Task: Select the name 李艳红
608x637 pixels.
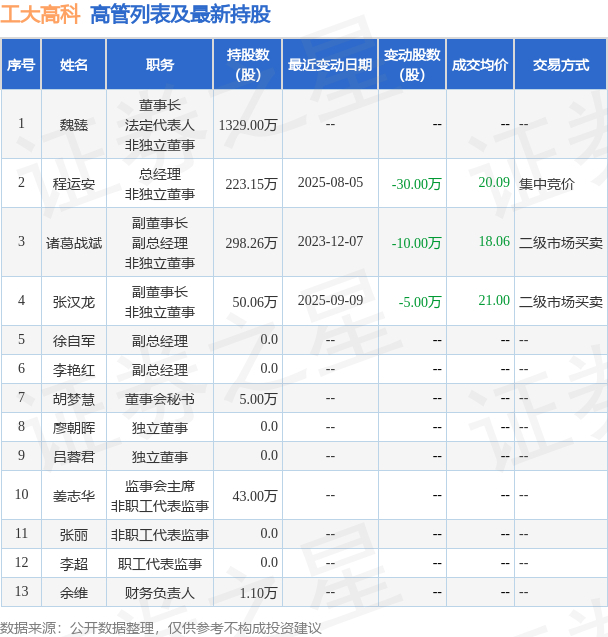Action: pyautogui.click(x=74, y=369)
